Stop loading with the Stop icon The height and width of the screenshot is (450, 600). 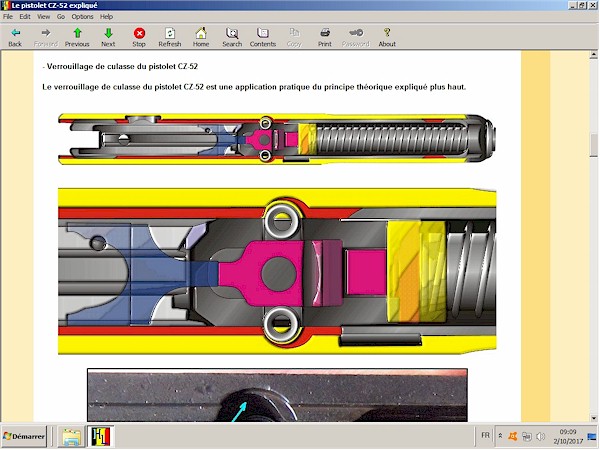coord(139,38)
